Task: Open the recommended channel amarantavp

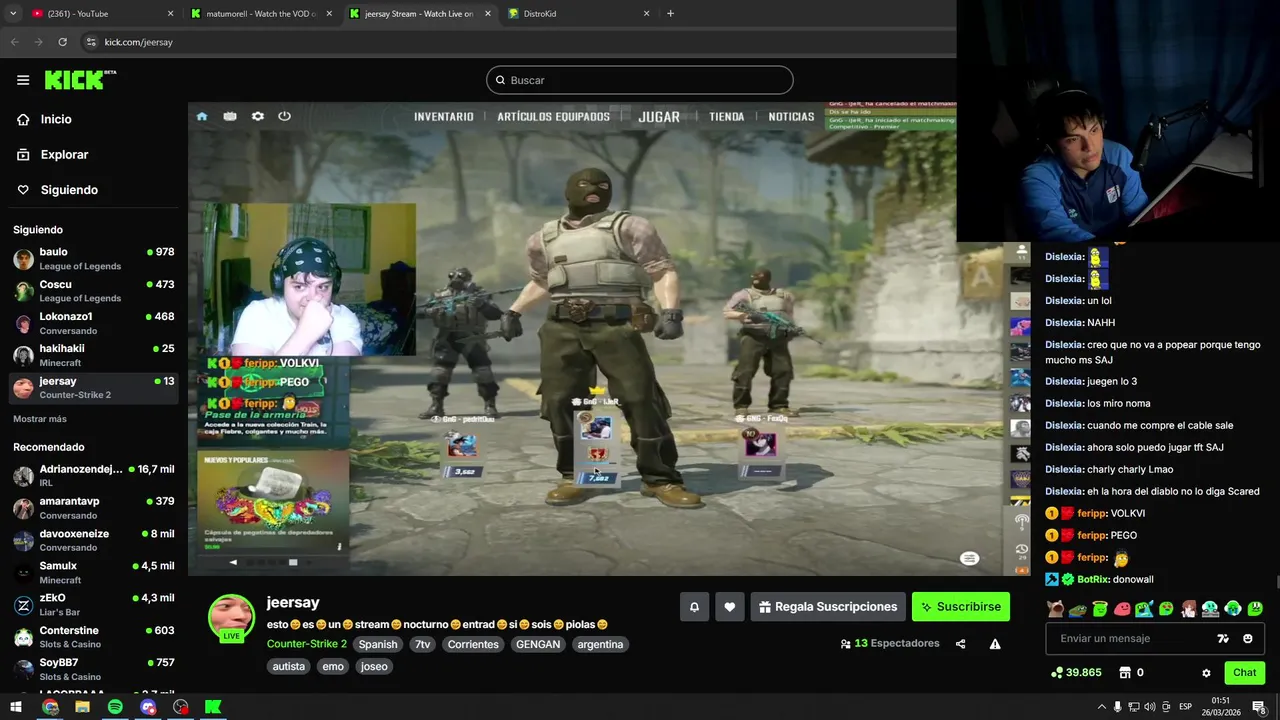Action: [x=94, y=508]
